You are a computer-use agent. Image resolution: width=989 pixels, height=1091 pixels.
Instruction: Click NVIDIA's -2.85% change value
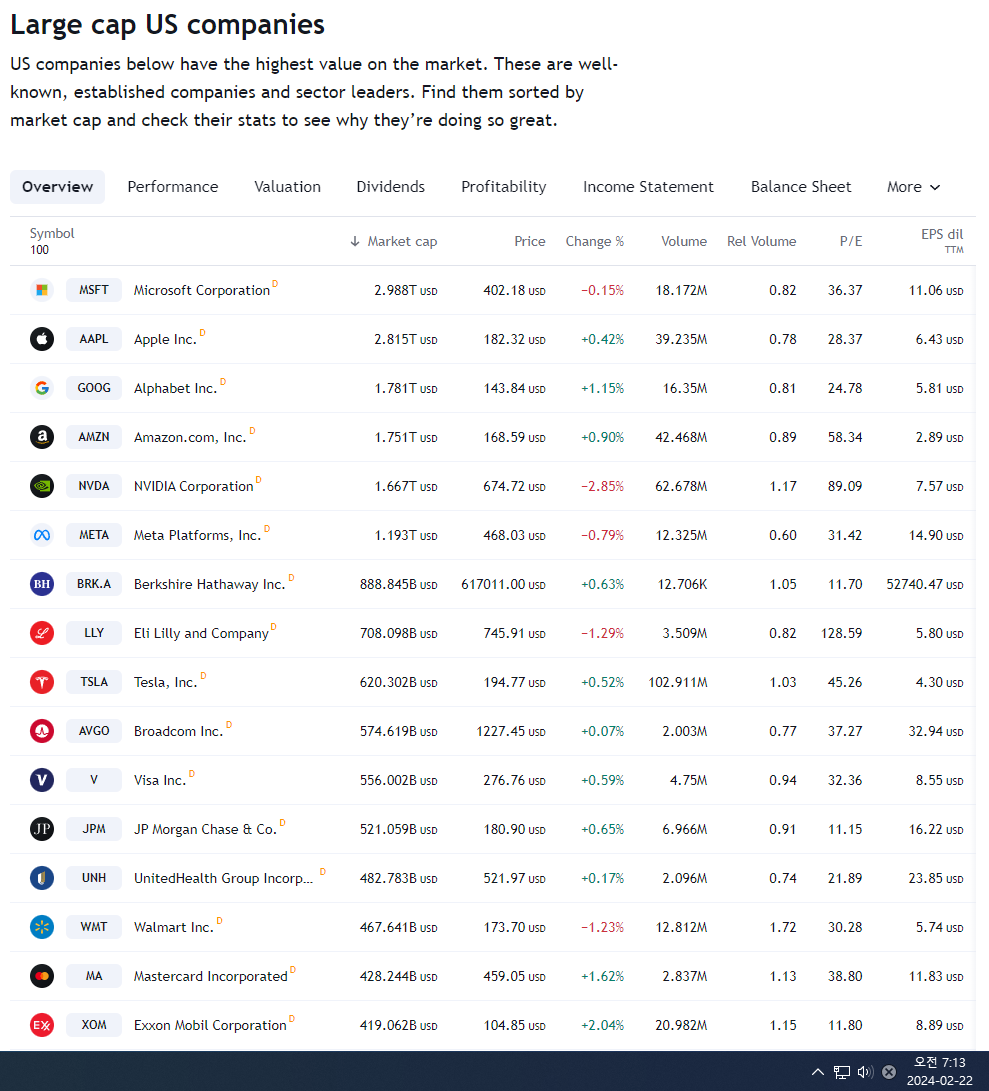603,486
